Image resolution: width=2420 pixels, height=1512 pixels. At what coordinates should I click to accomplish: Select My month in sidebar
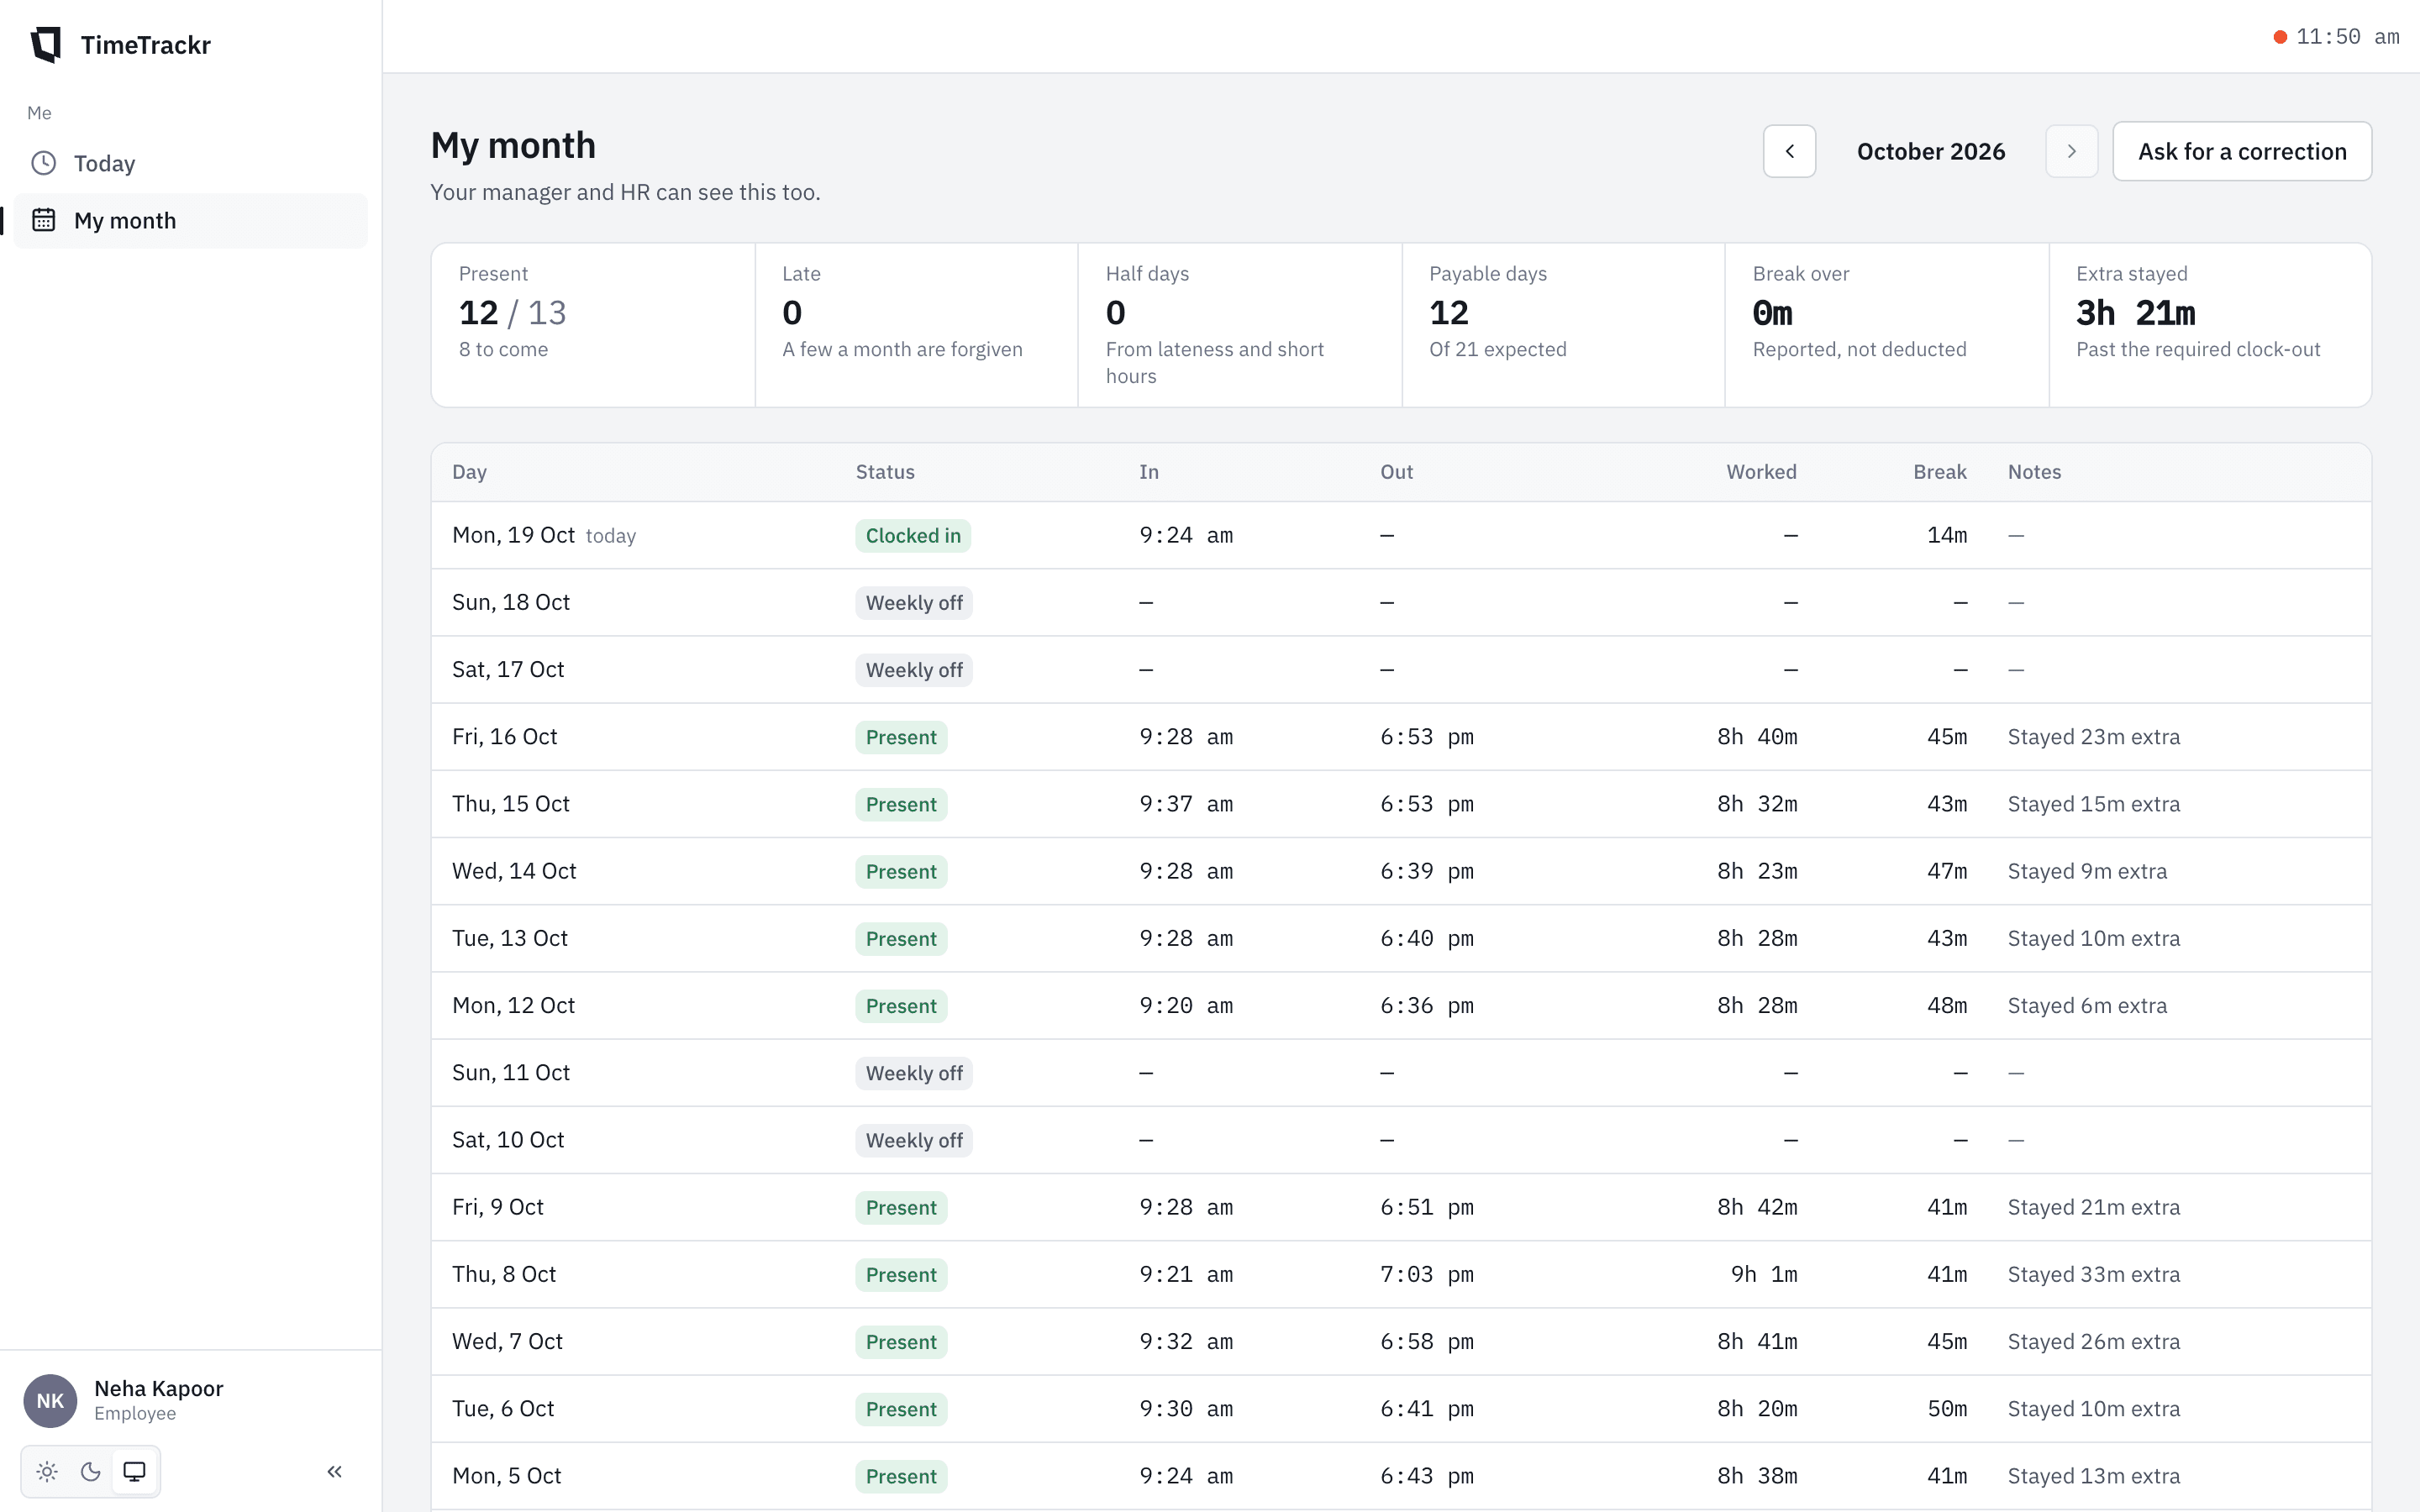pos(190,220)
